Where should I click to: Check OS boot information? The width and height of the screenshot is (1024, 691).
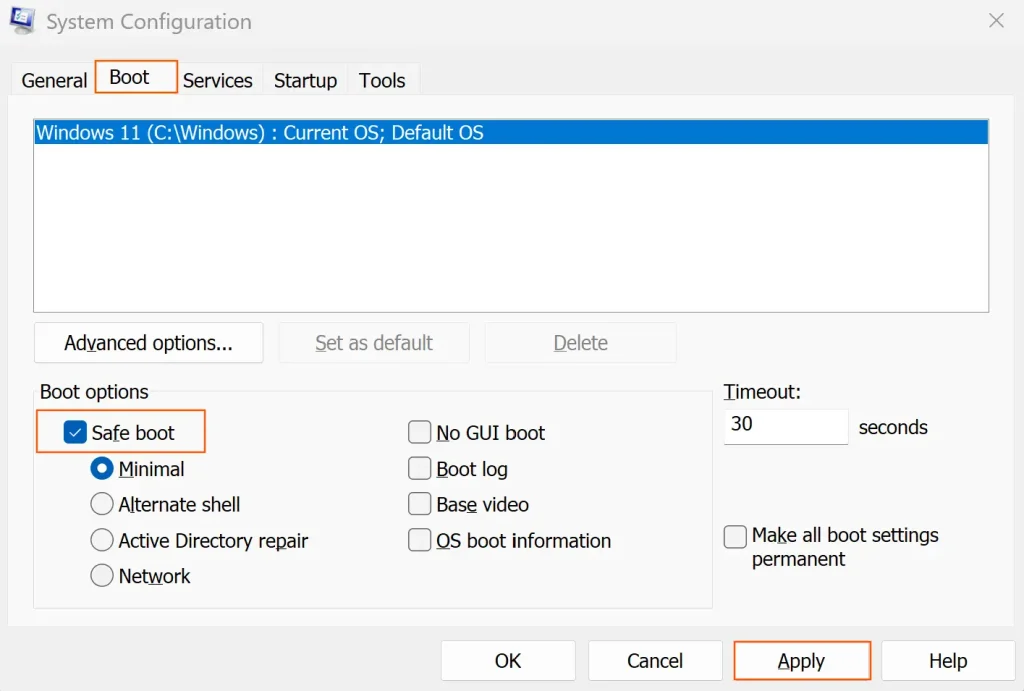point(419,540)
